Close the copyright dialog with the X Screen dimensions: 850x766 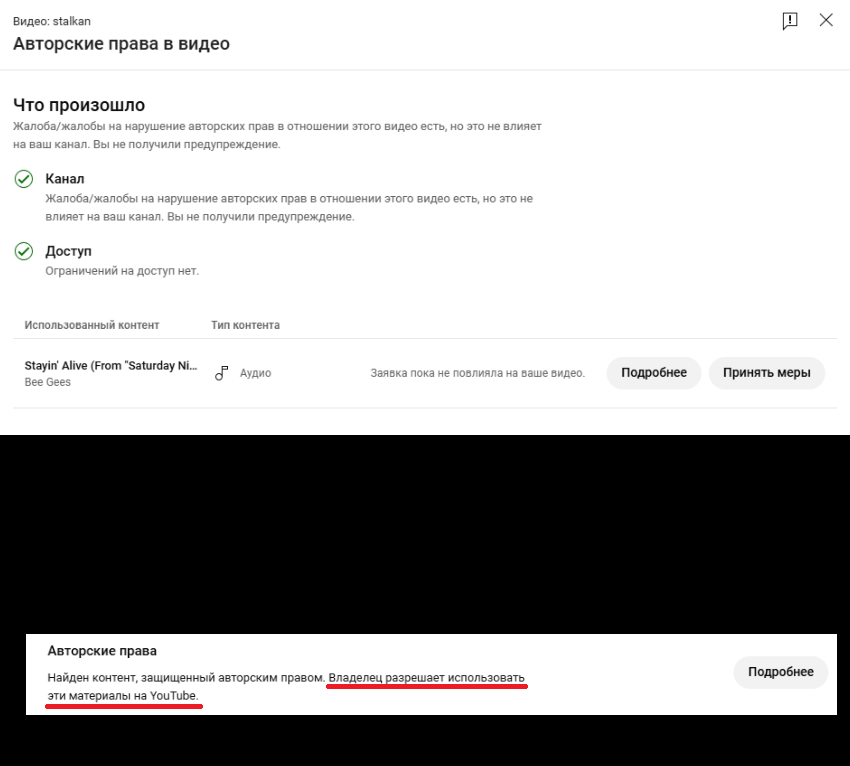(x=826, y=21)
